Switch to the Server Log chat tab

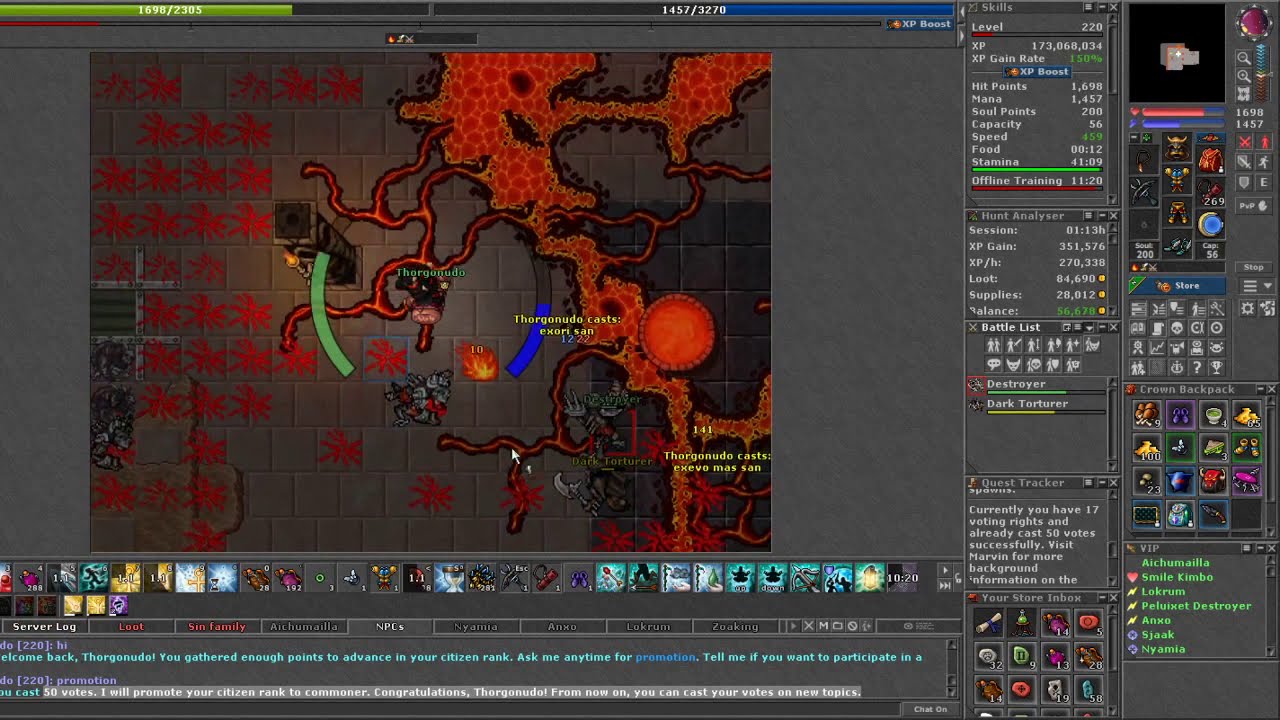tap(44, 626)
